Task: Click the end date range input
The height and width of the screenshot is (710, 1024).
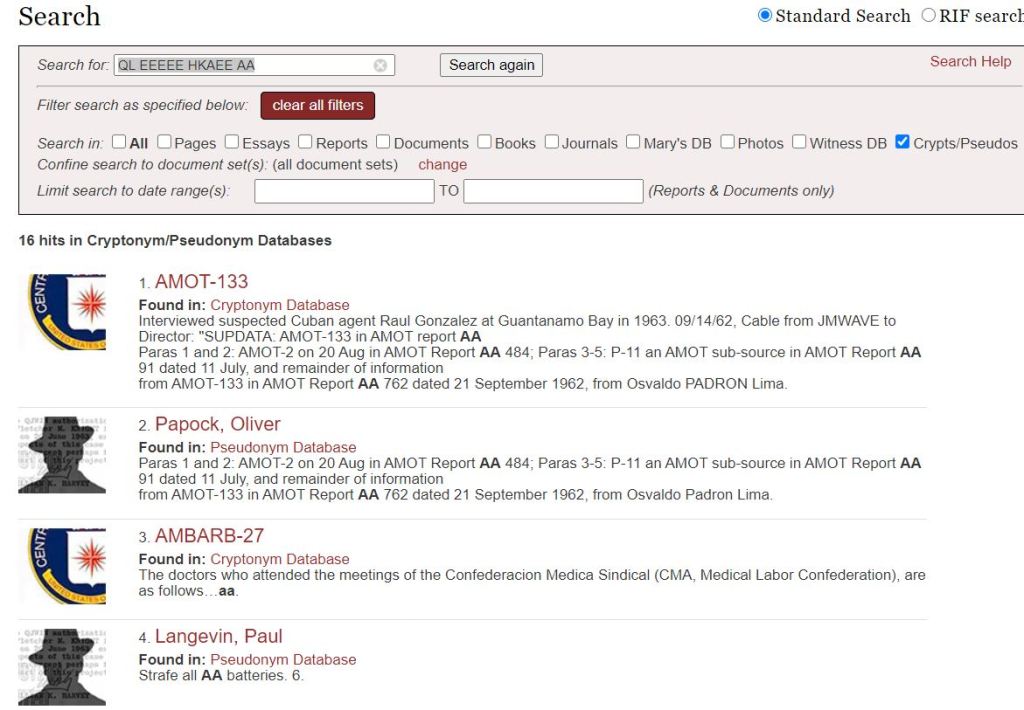Action: pyautogui.click(x=553, y=191)
